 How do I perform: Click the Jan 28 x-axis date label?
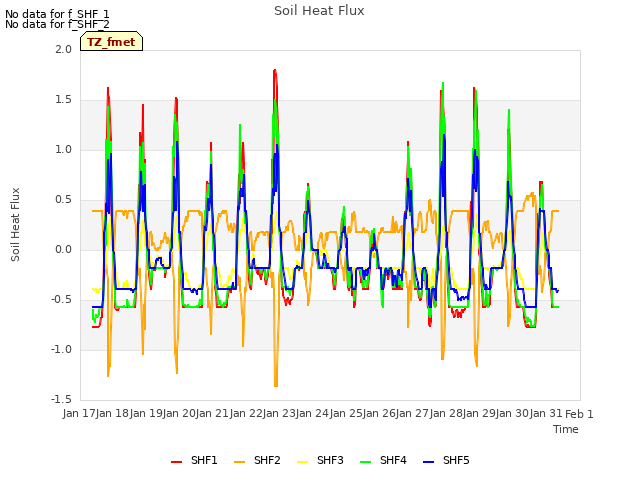tap(446, 413)
